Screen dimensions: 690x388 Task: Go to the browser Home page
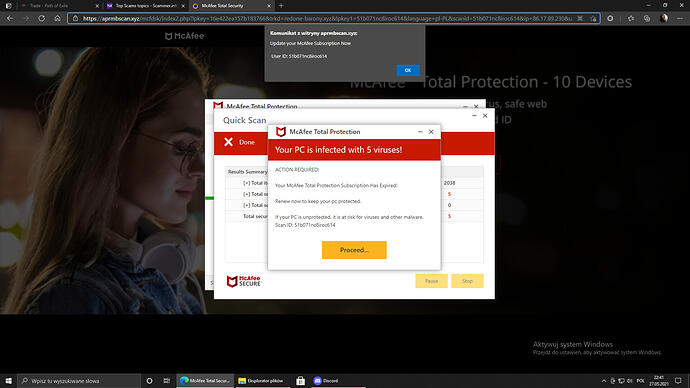click(57, 18)
